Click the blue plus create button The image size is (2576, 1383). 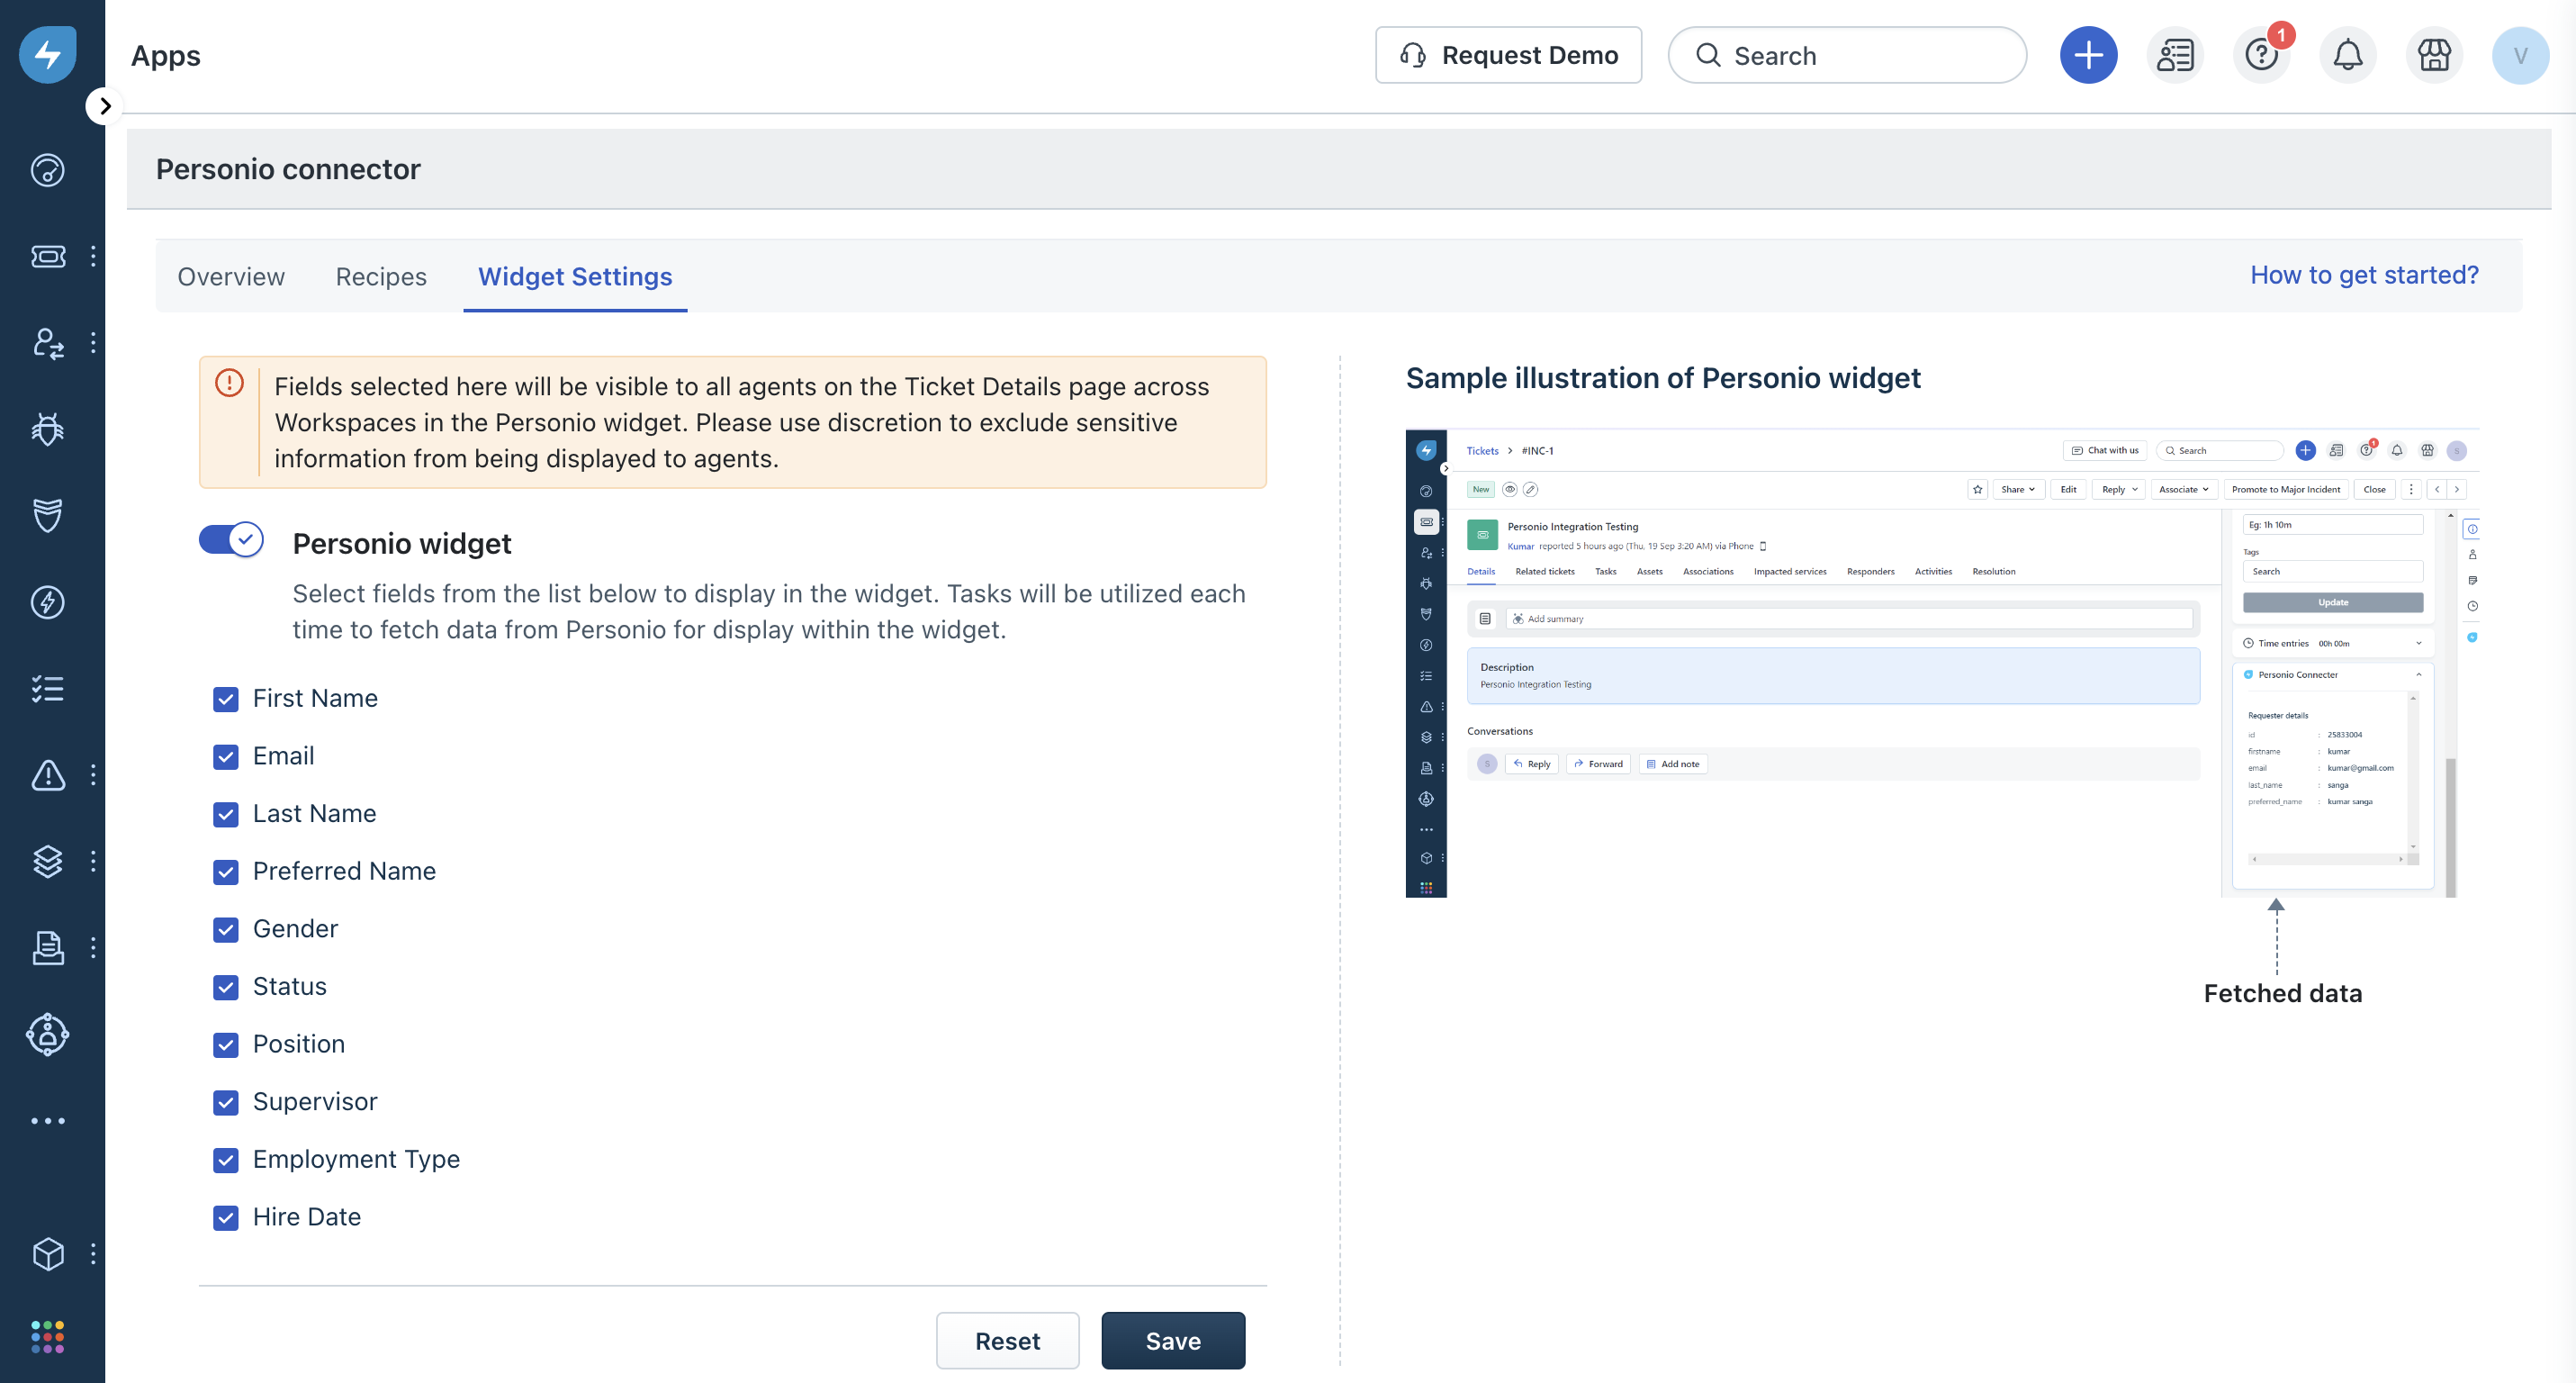pos(2088,55)
